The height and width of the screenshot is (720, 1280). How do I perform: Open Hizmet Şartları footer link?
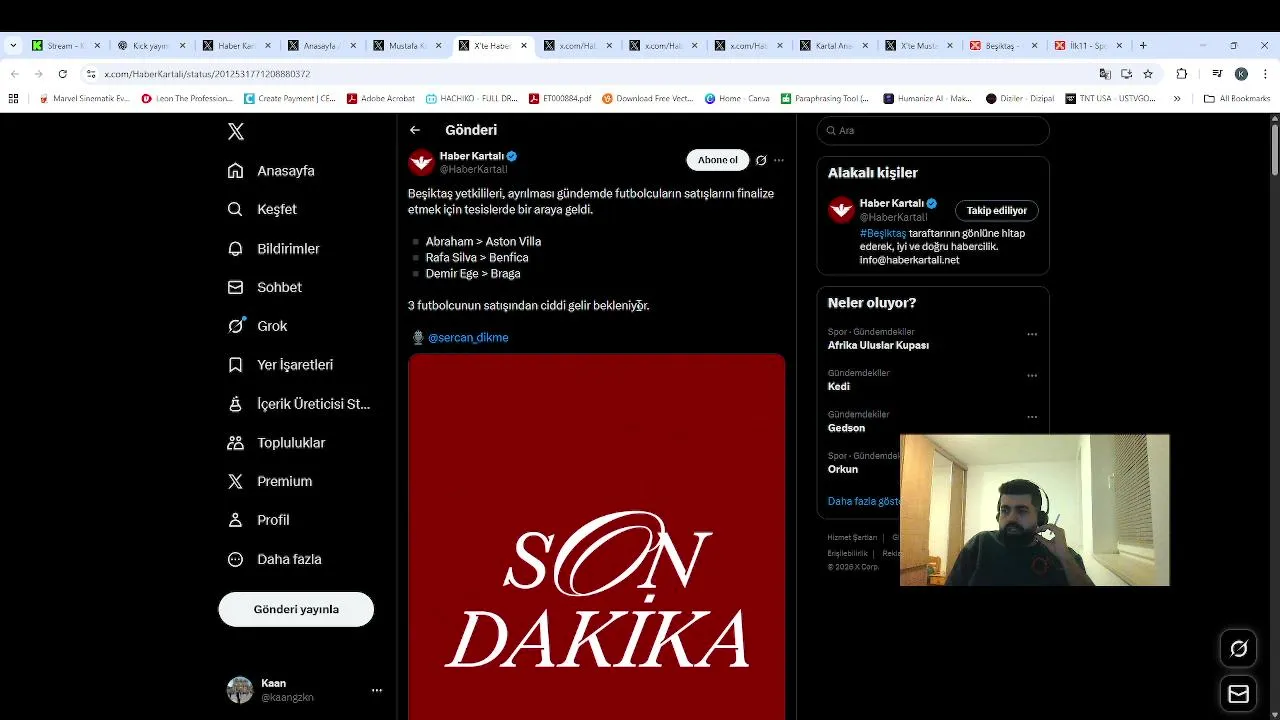coord(852,538)
